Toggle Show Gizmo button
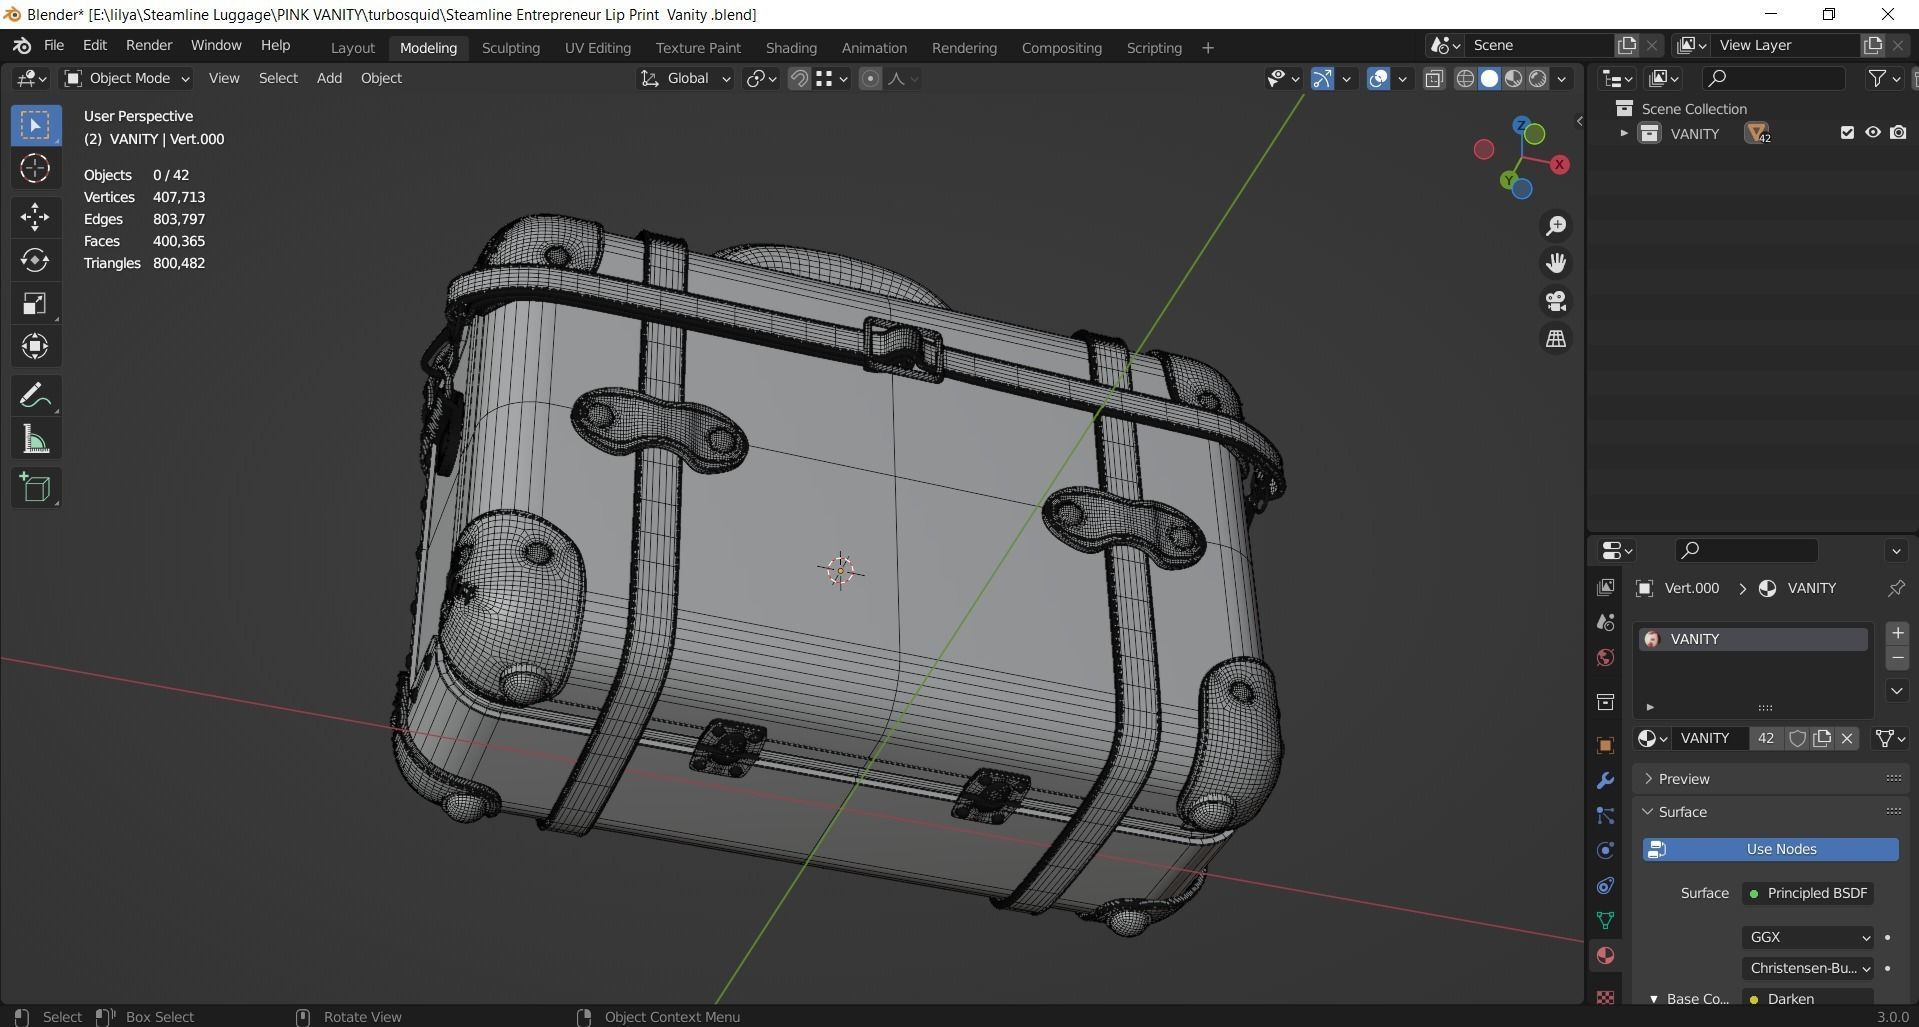Viewport: 1919px width, 1027px height. tap(1322, 78)
